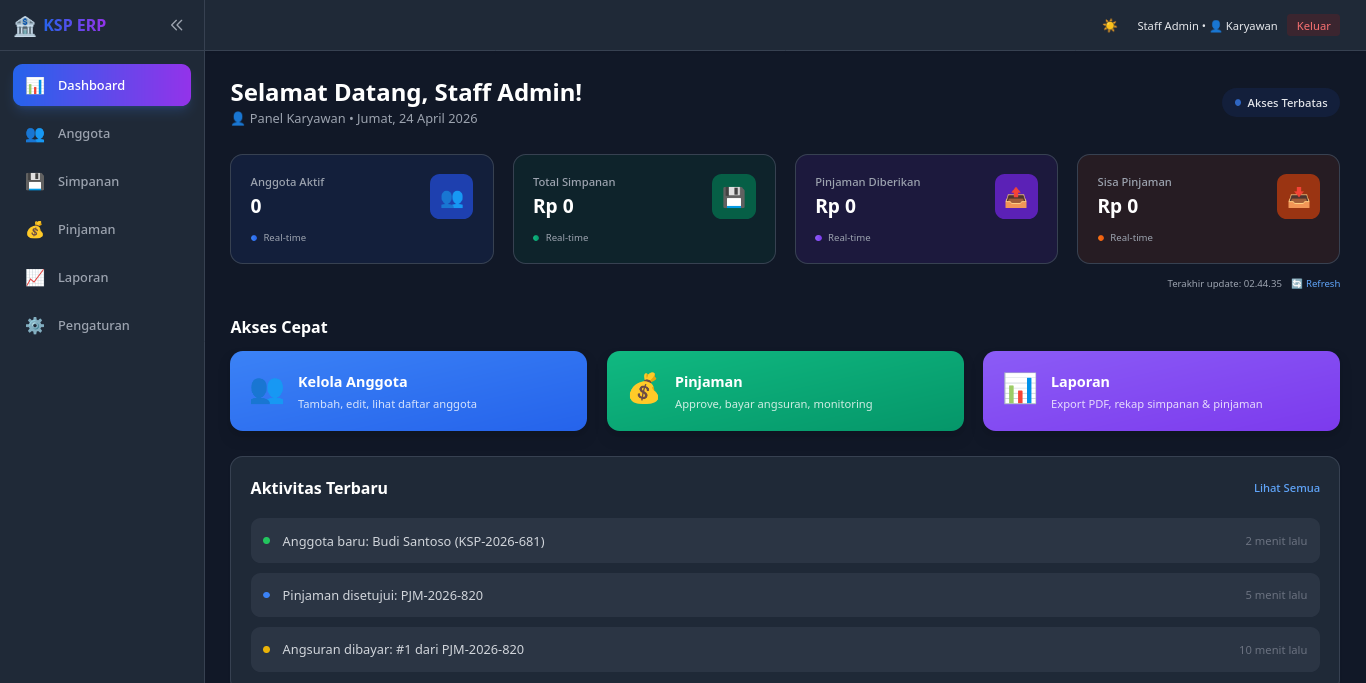Select activity Angsuran dibayar #1
1366x683 pixels.
pos(785,650)
